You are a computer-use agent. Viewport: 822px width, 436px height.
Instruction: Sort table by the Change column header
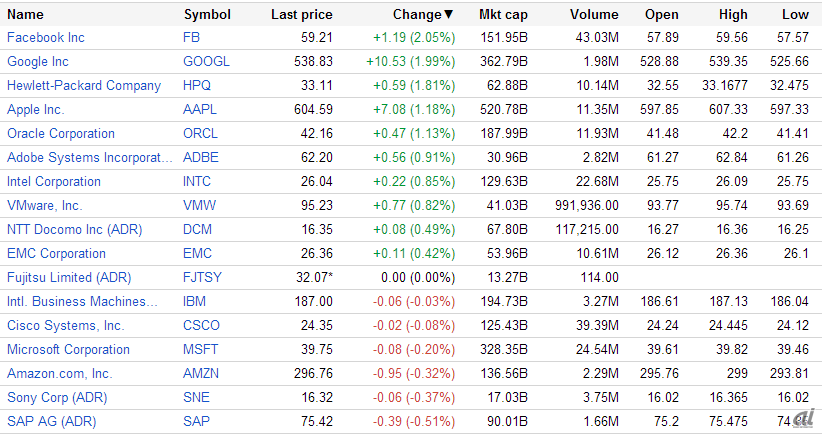(420, 15)
